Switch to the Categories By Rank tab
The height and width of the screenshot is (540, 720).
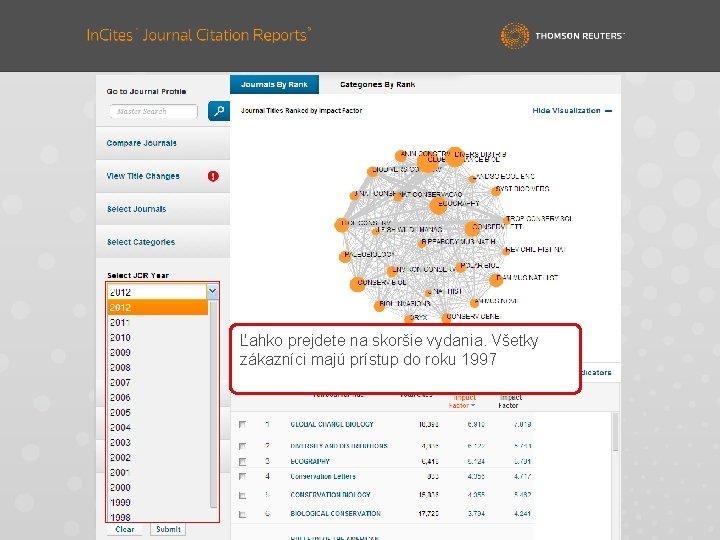(x=377, y=84)
